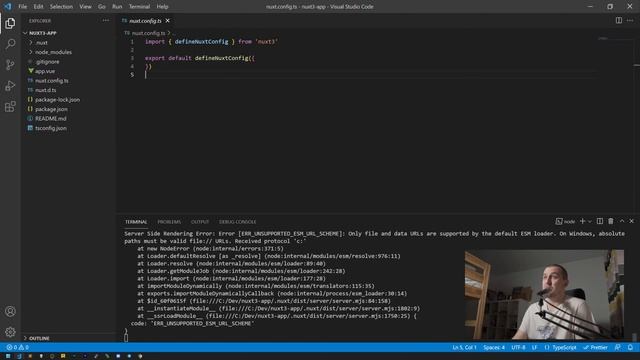Open the Edit menu

tap(38, 7)
